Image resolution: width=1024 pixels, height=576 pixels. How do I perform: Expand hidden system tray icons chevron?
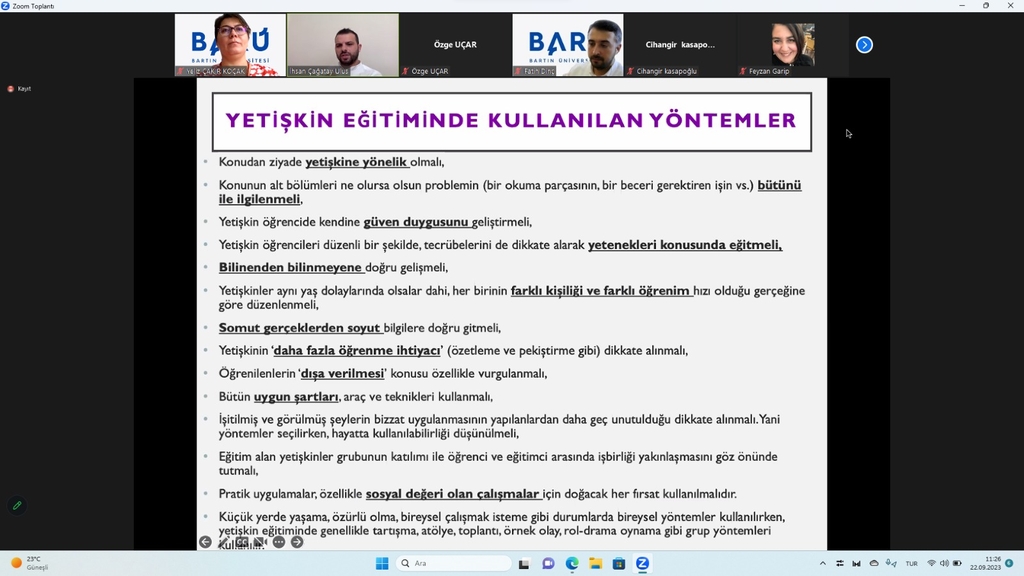pyautogui.click(x=821, y=563)
